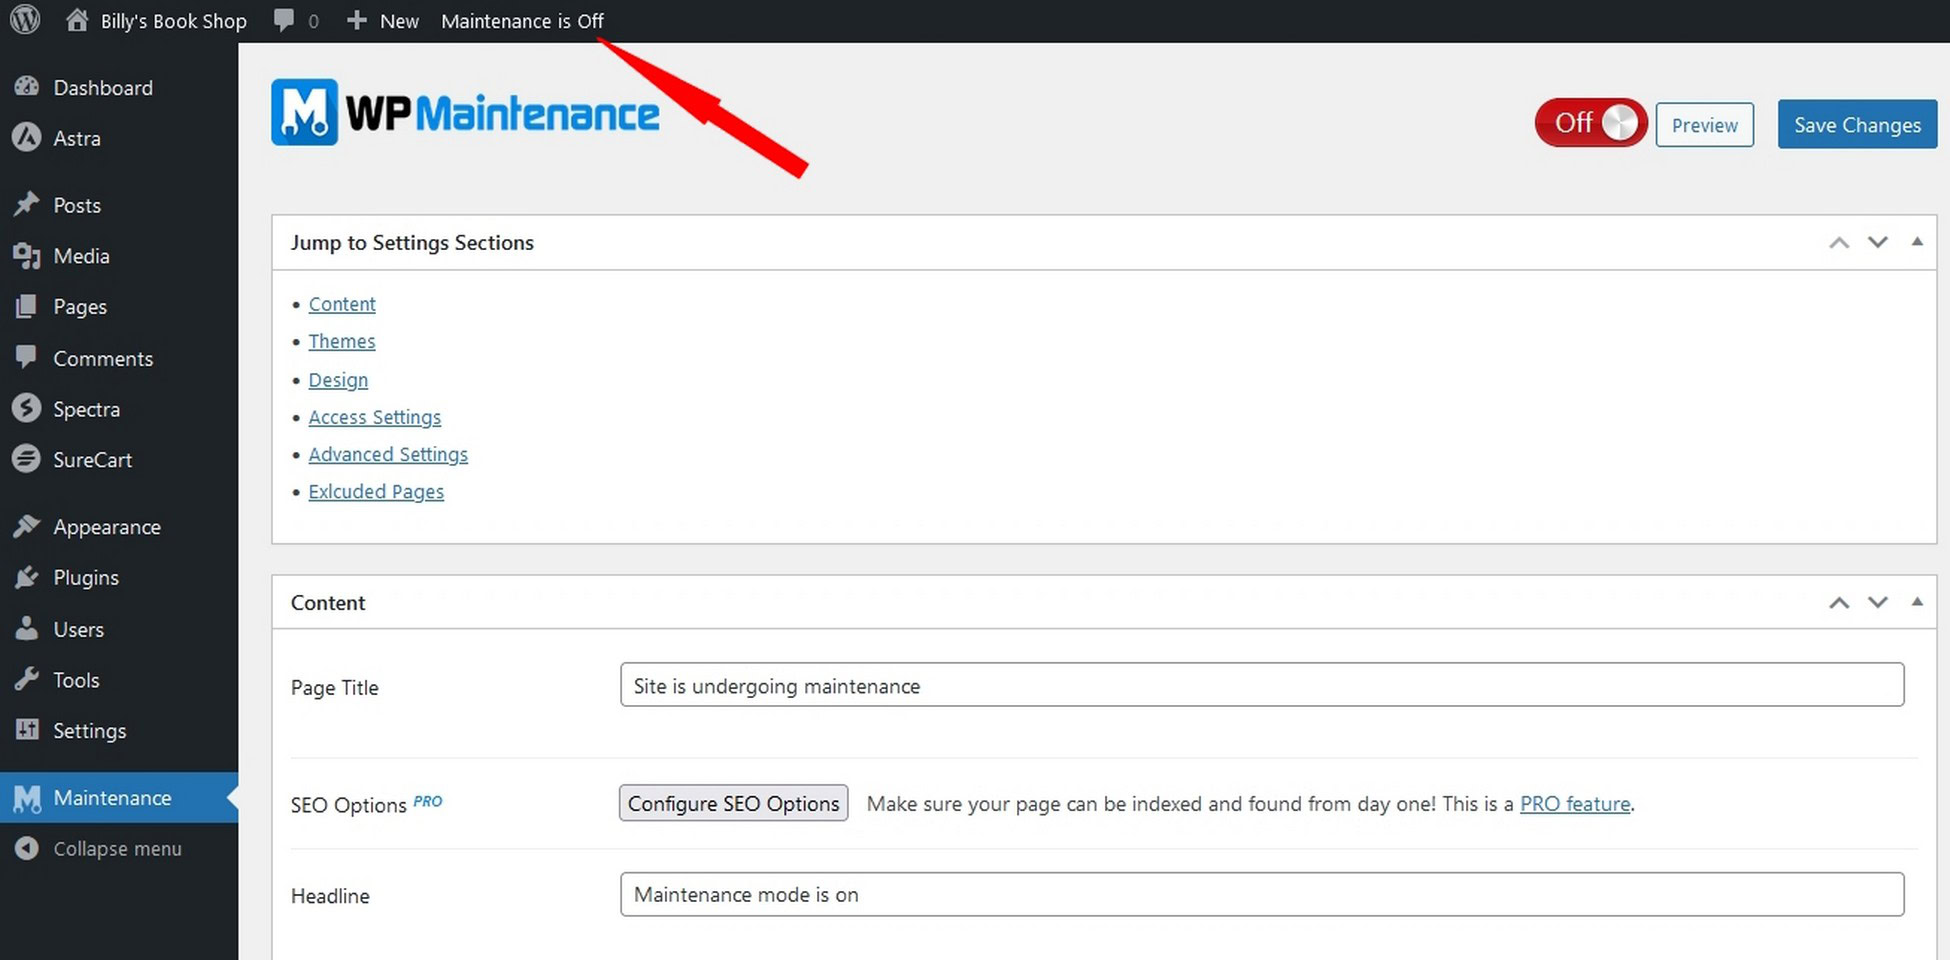Click the Plugins plug icon
Screen dimensions: 1950x960
tap(27, 578)
